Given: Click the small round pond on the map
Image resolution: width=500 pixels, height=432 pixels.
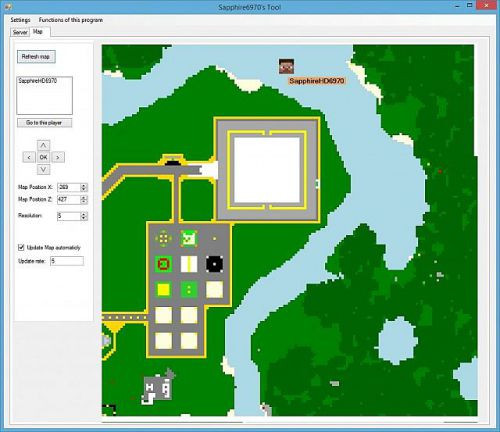Looking at the screenshot, I should pos(398,340).
